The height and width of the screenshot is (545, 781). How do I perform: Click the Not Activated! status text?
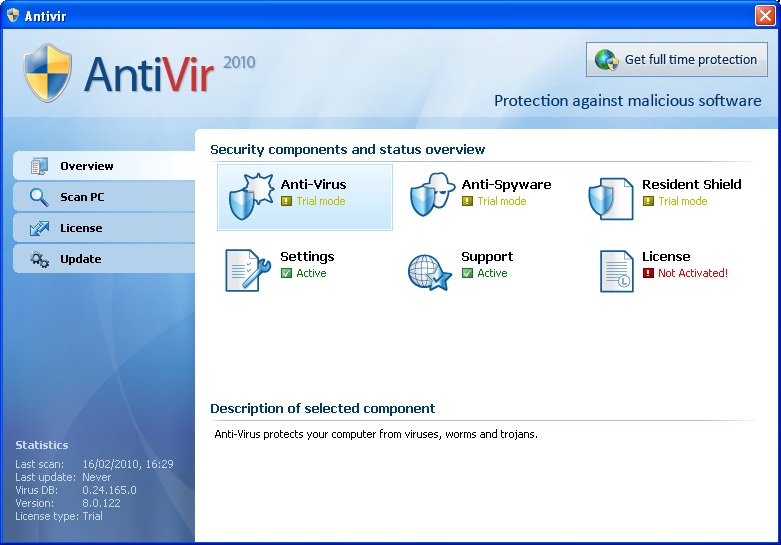click(693, 273)
